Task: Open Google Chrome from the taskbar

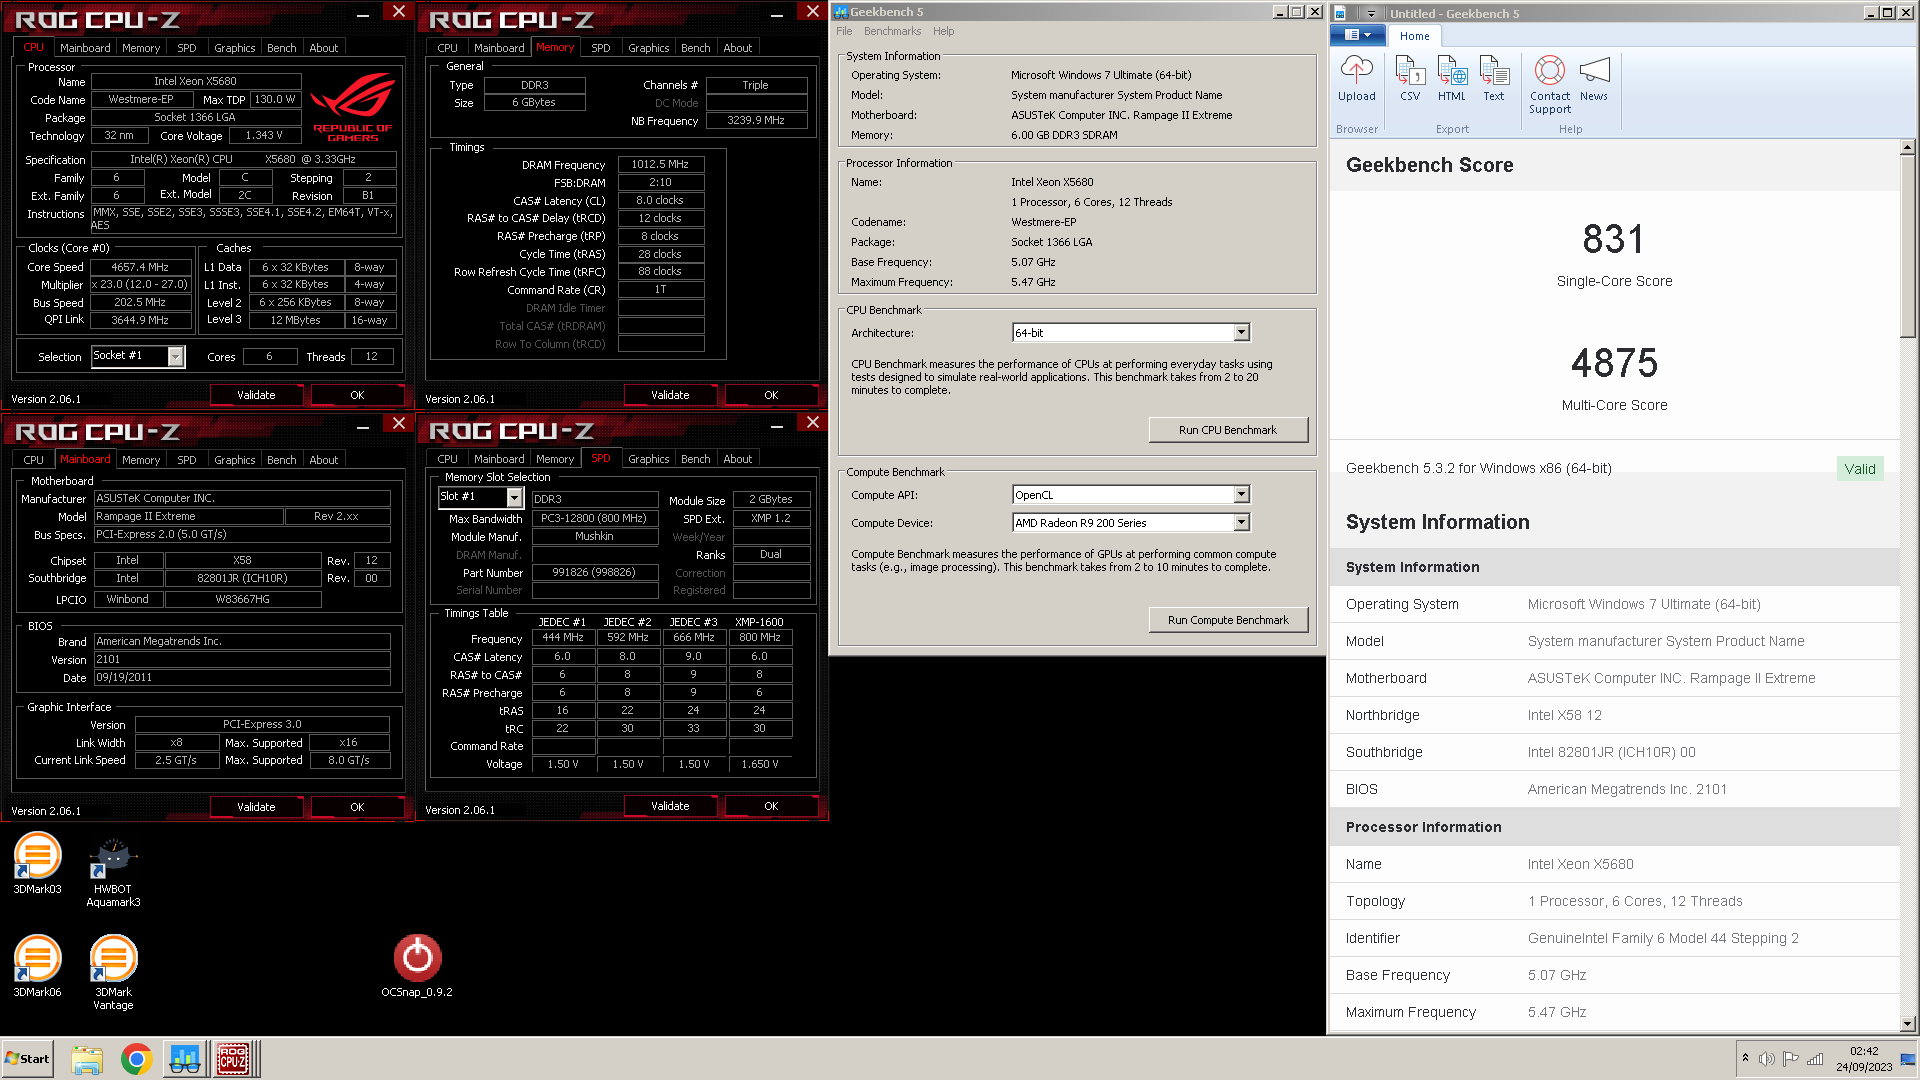Action: coord(136,1059)
